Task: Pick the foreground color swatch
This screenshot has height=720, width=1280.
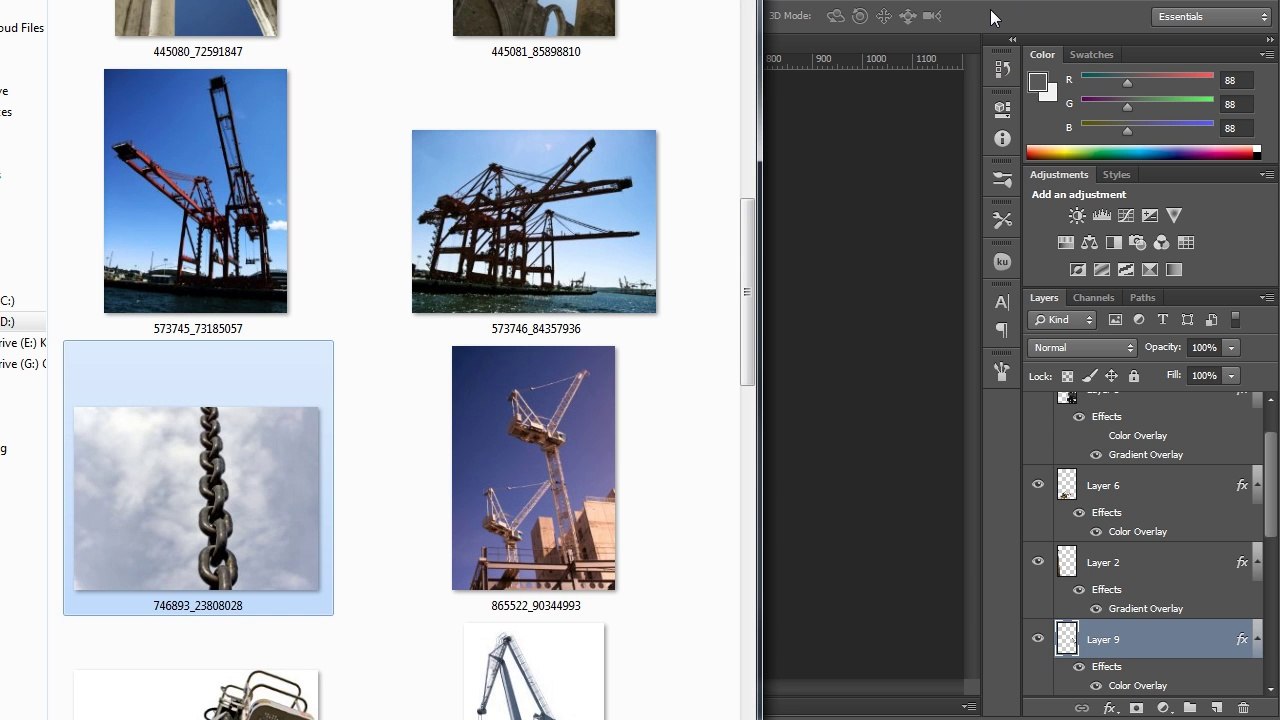Action: (x=1038, y=82)
